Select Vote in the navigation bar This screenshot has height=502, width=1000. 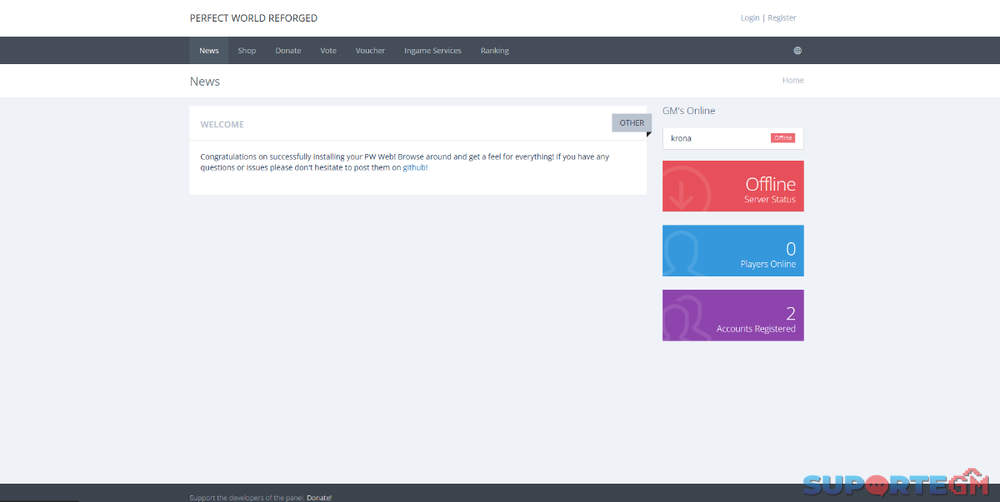pyautogui.click(x=328, y=51)
